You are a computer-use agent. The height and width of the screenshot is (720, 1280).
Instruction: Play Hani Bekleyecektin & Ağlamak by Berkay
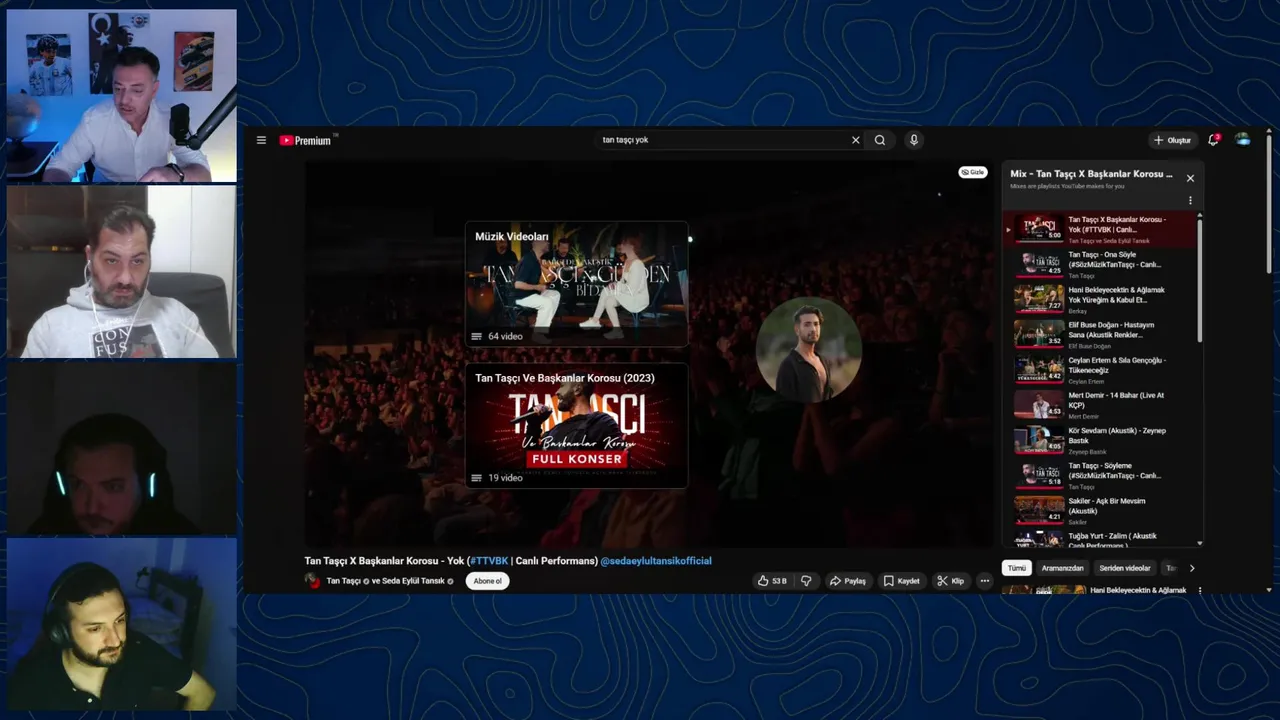1101,300
